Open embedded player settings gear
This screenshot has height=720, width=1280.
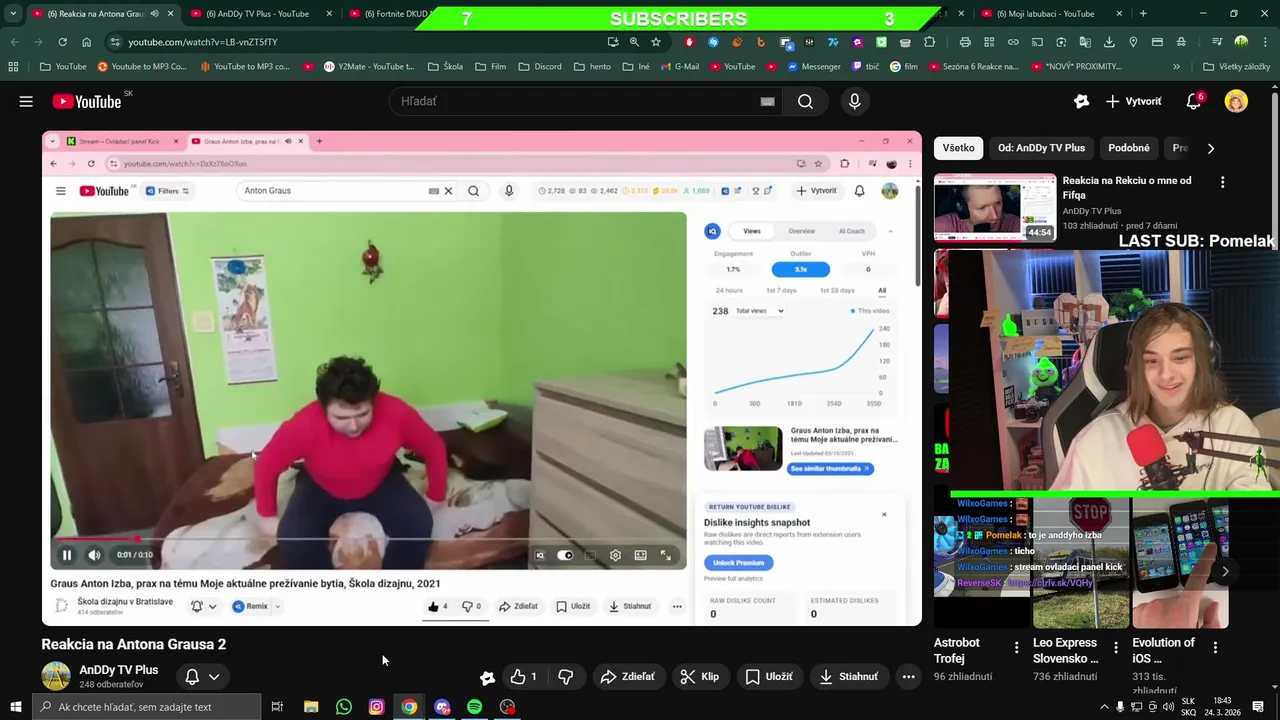point(615,555)
